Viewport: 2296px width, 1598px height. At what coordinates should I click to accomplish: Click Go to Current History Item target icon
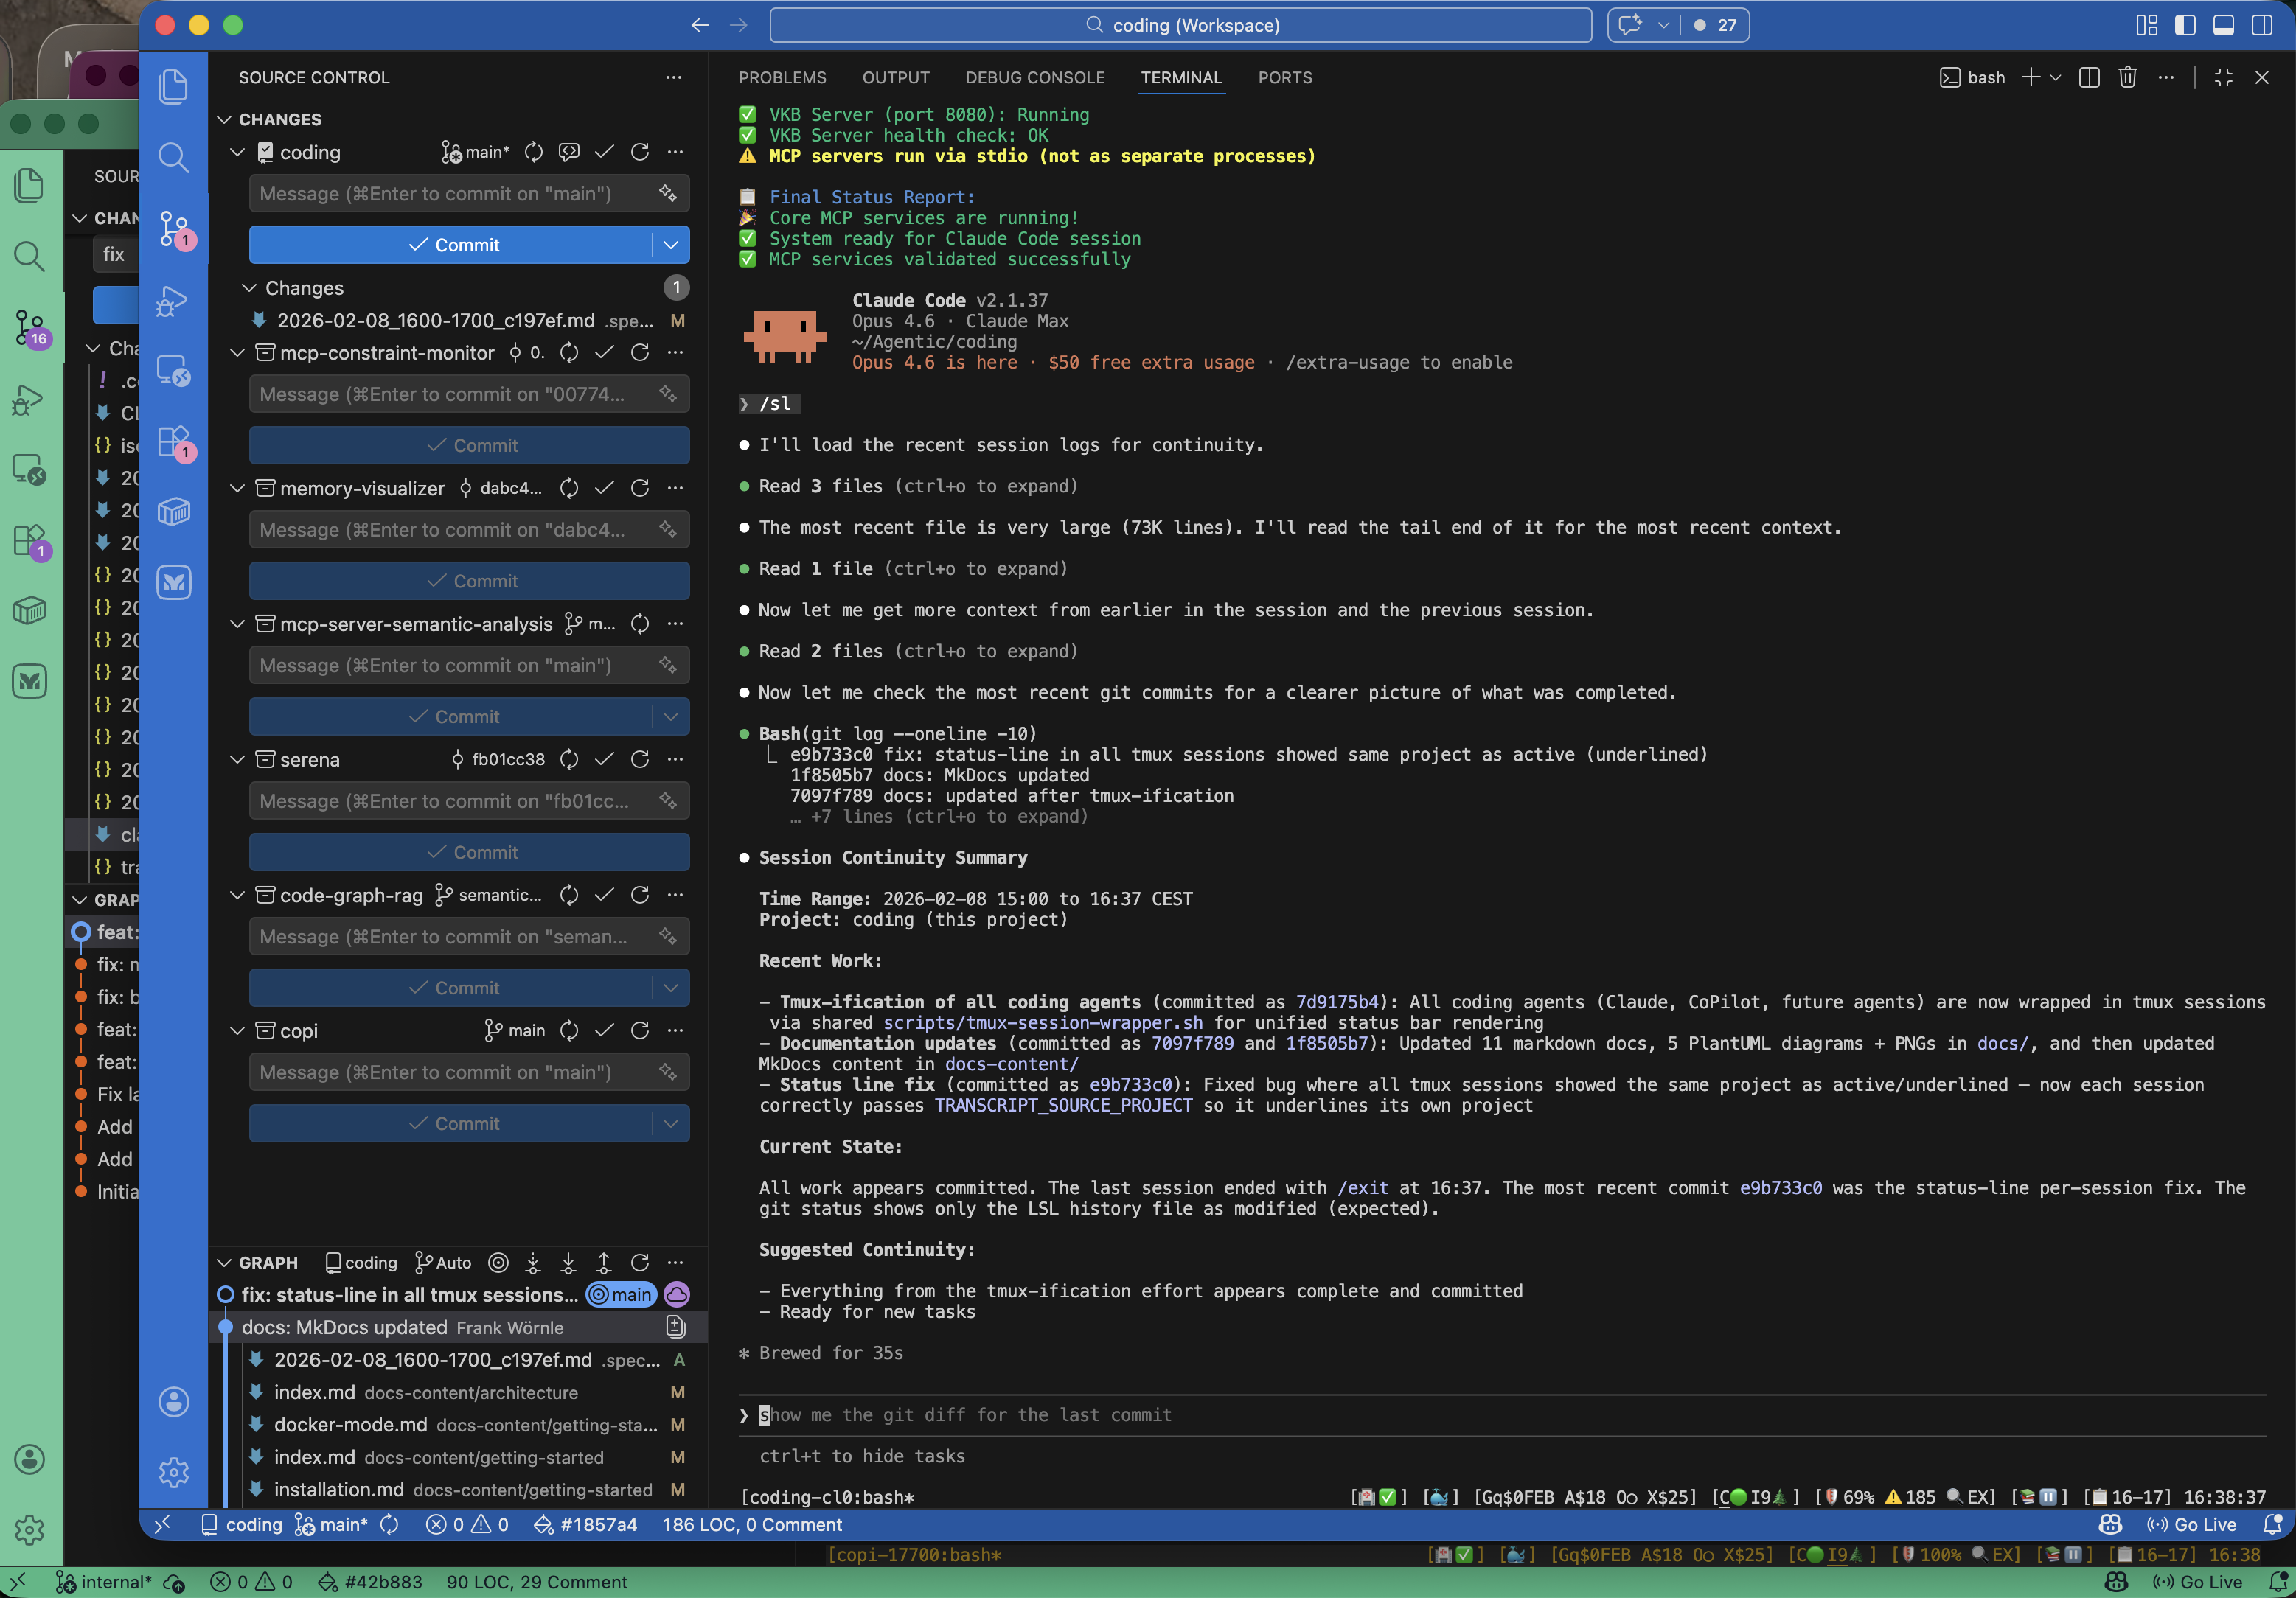coord(498,1263)
